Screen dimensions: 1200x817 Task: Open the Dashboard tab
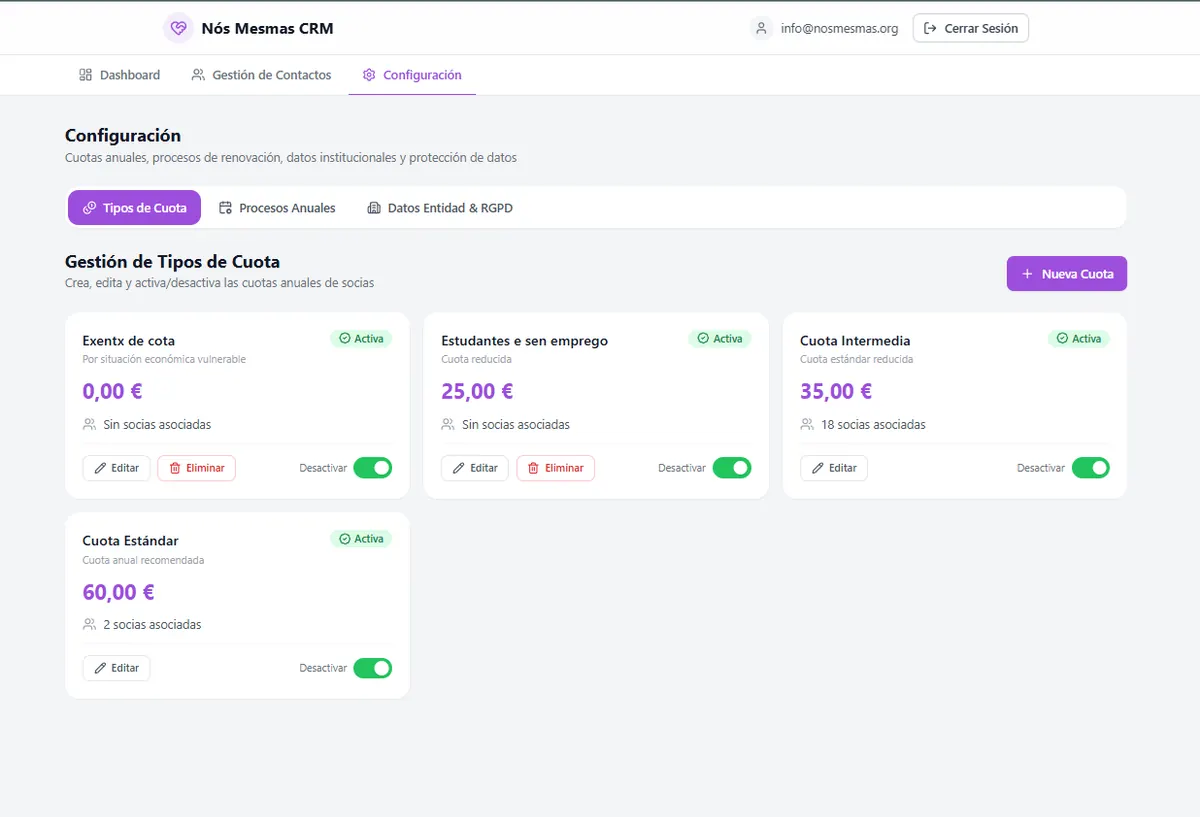(x=120, y=75)
